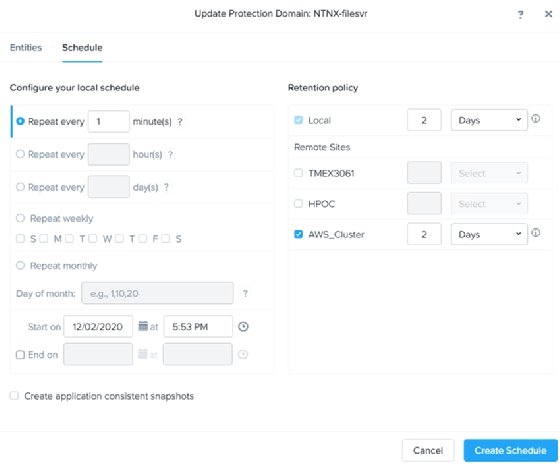Check the last S (Saturday) weekday checkbox

[x=165, y=239]
